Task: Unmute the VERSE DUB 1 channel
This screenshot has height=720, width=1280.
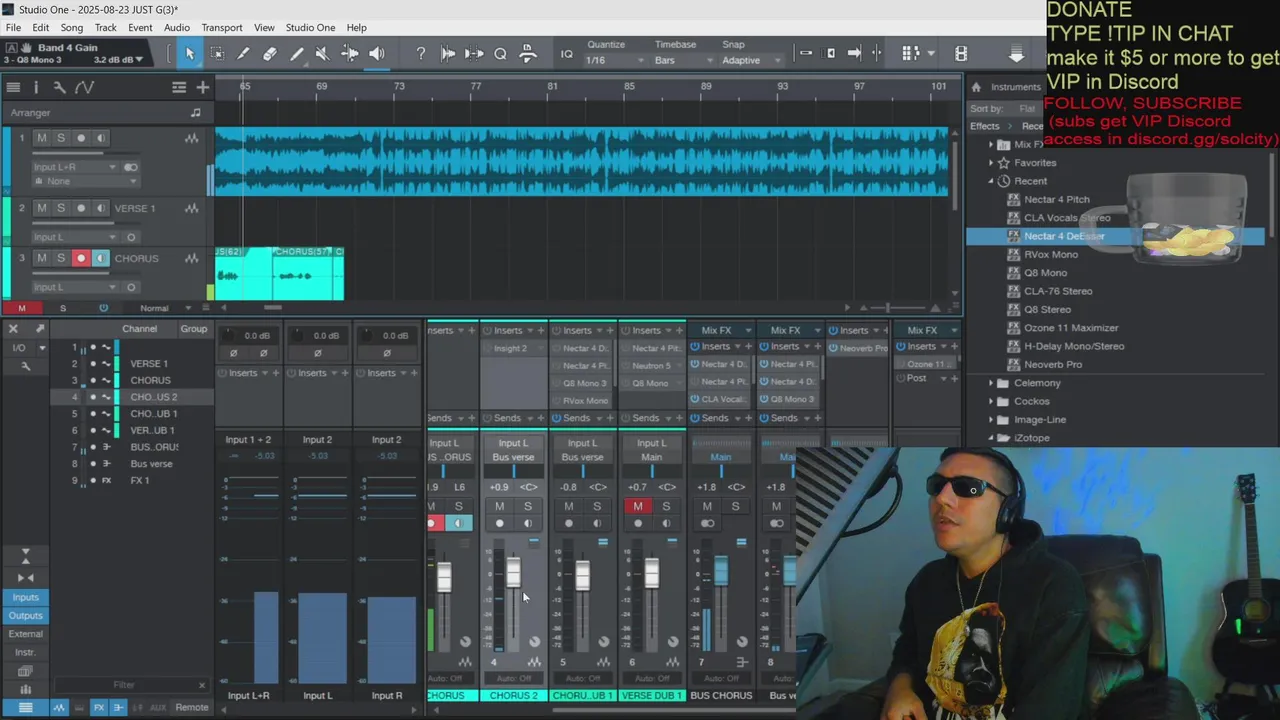Action: 638,506
